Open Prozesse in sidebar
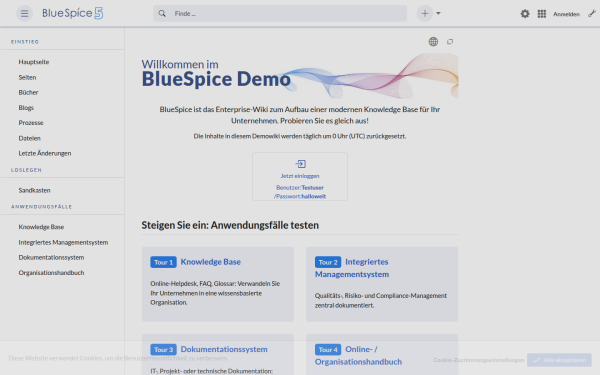This screenshot has width=600, height=375. click(31, 123)
